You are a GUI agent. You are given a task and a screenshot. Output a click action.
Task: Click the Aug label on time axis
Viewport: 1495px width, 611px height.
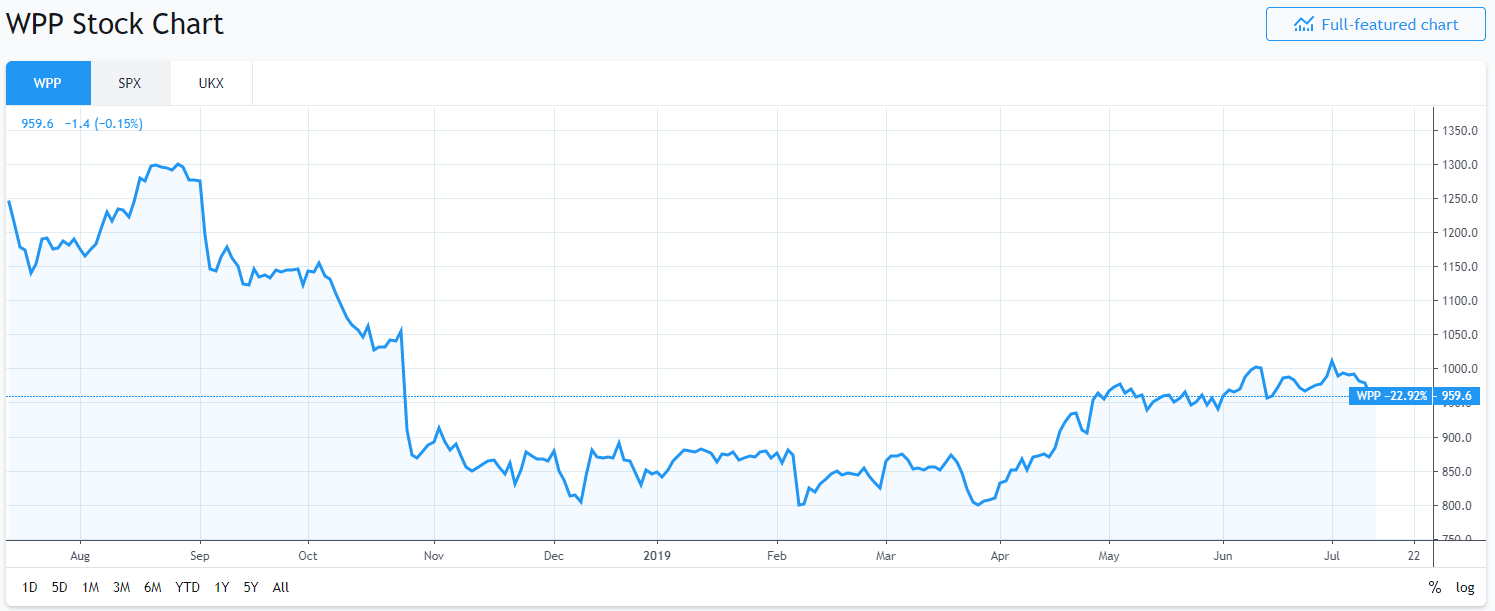point(80,555)
